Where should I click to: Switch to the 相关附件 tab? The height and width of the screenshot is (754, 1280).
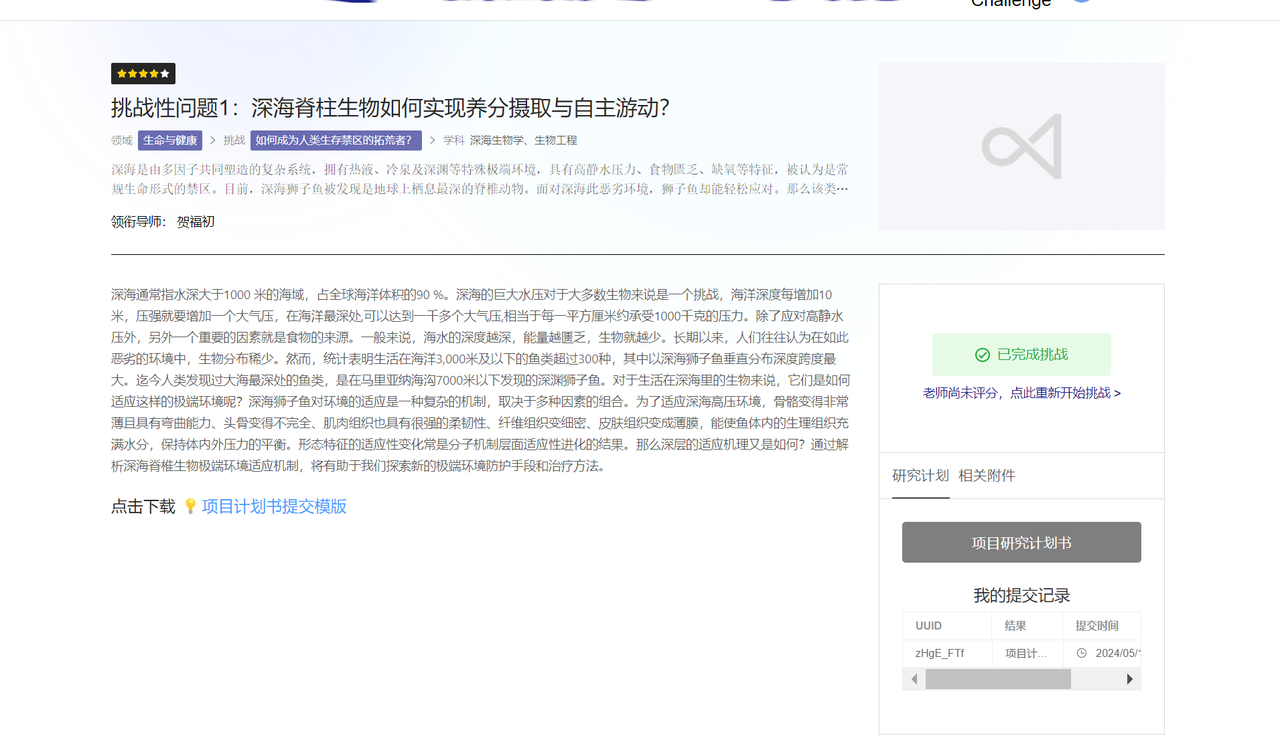pos(986,476)
